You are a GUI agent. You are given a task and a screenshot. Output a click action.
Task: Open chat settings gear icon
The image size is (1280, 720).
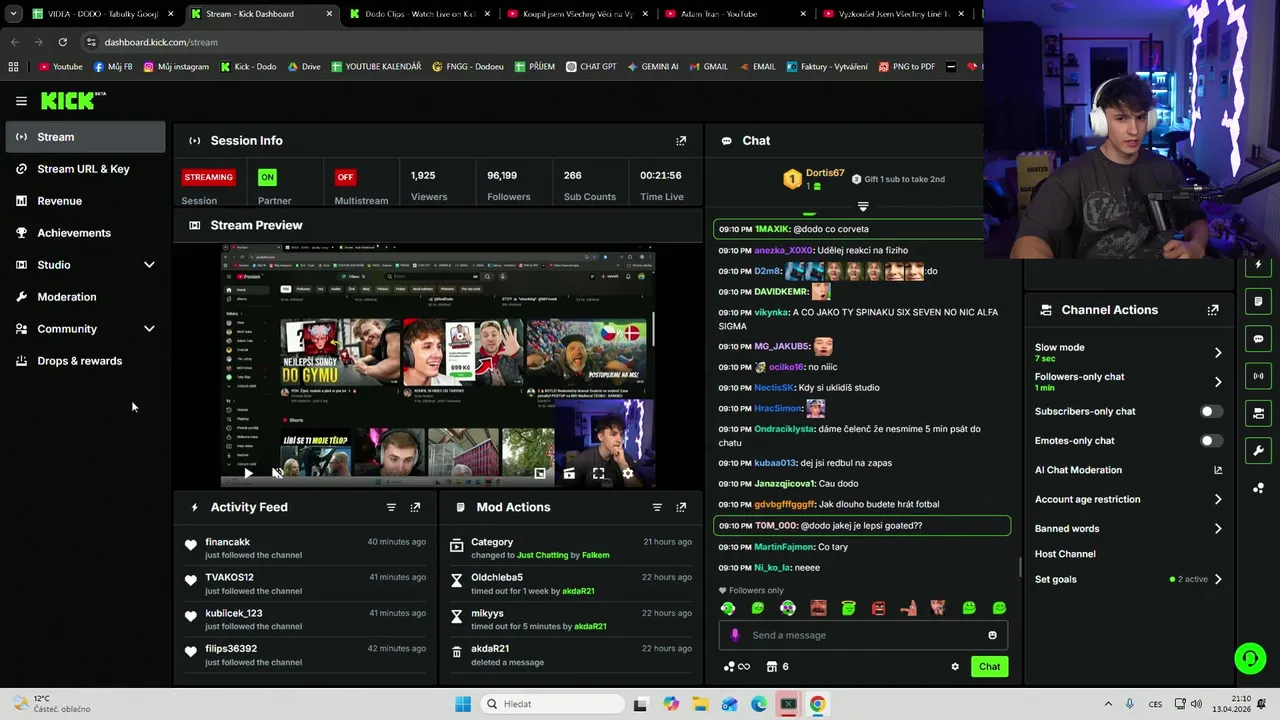coord(955,667)
